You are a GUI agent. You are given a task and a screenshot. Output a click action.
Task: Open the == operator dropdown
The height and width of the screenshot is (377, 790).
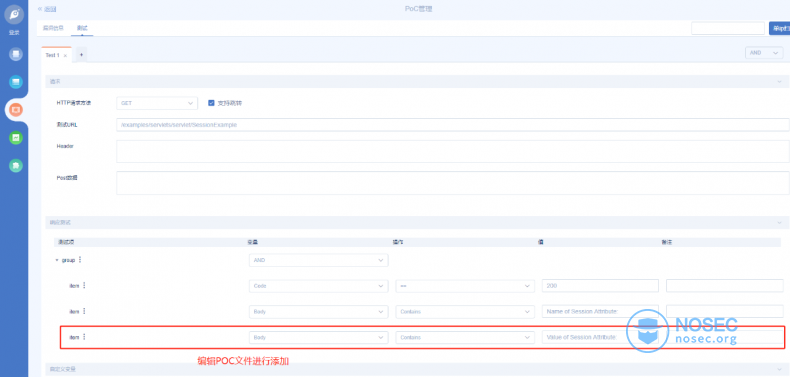click(x=465, y=286)
